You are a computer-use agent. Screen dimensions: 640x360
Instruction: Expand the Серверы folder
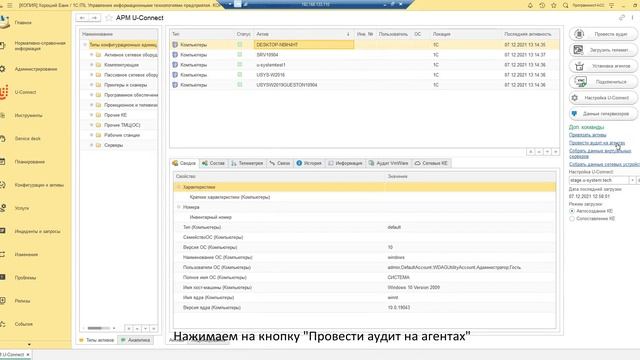(x=91, y=145)
